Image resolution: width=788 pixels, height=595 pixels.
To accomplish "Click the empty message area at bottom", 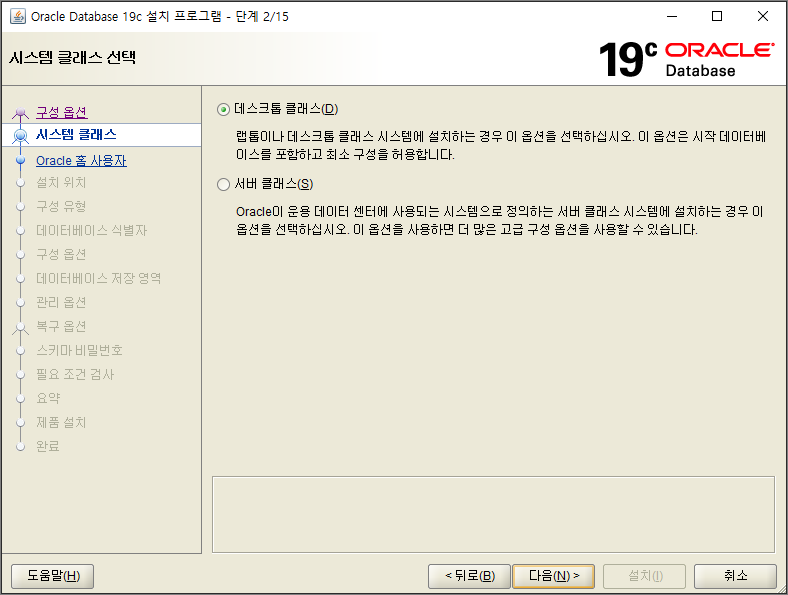I will (493, 515).
